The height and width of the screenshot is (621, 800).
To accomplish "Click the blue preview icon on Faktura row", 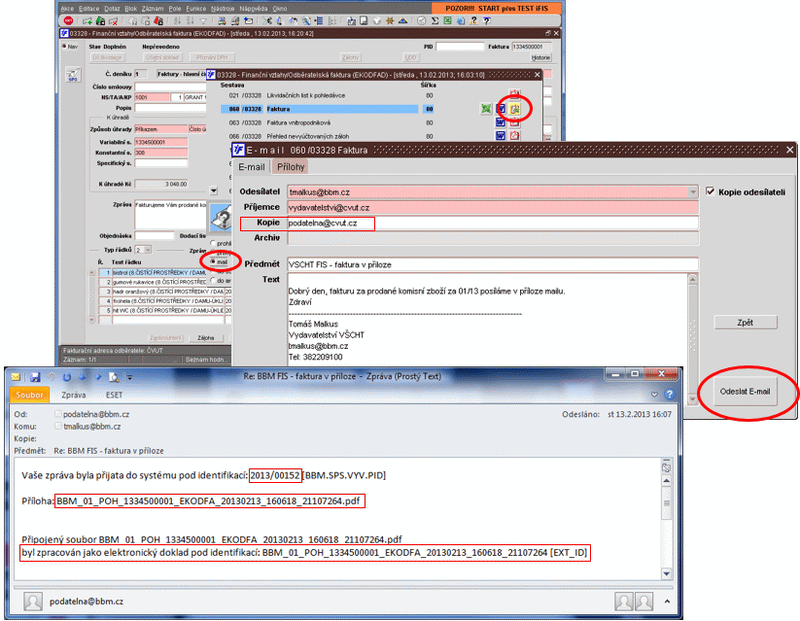I will [x=501, y=109].
